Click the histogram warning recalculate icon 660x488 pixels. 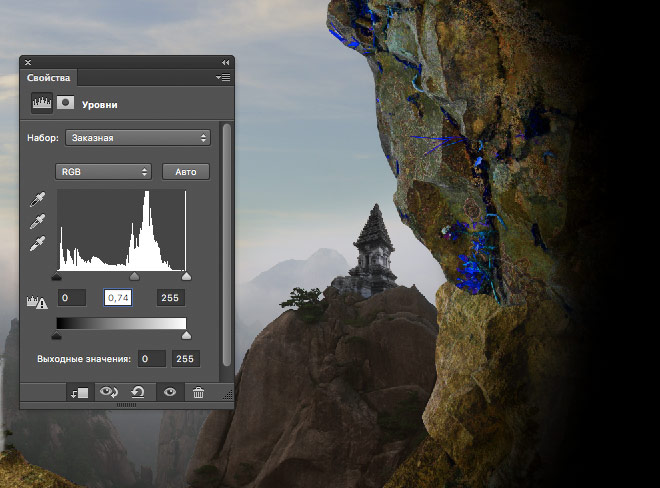tap(37, 302)
